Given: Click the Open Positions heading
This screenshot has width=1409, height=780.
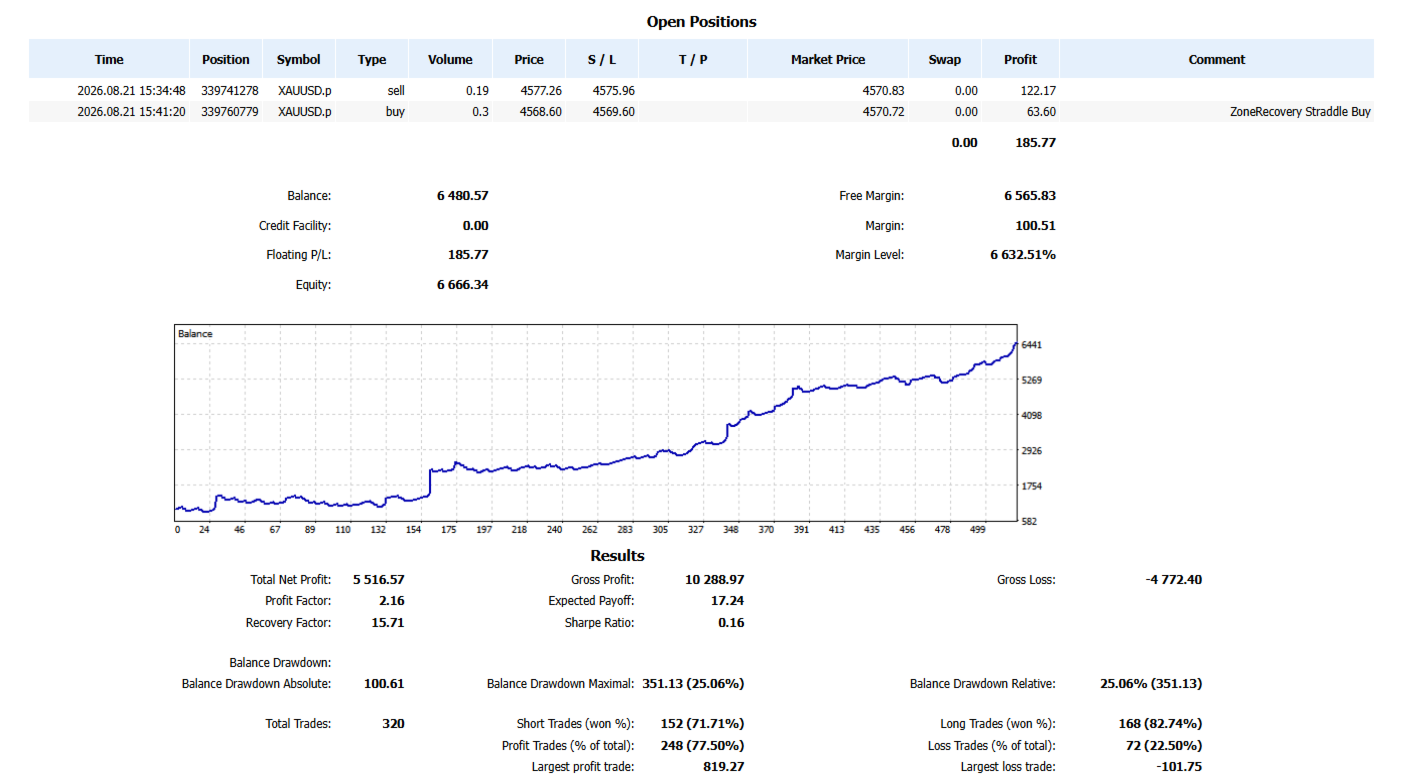Looking at the screenshot, I should click(702, 21).
